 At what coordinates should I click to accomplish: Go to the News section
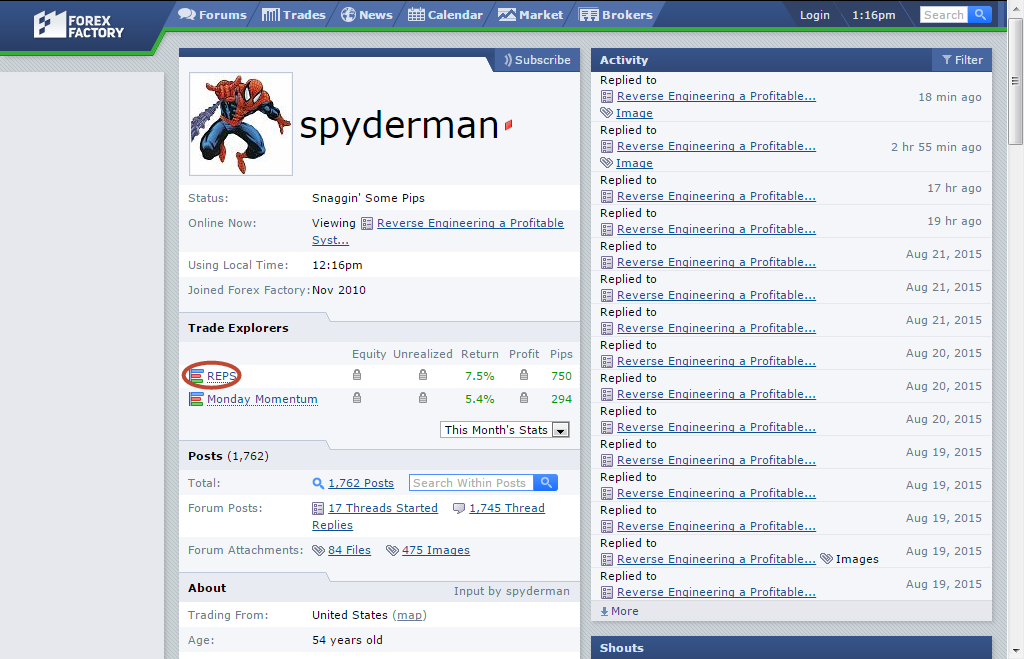click(367, 14)
